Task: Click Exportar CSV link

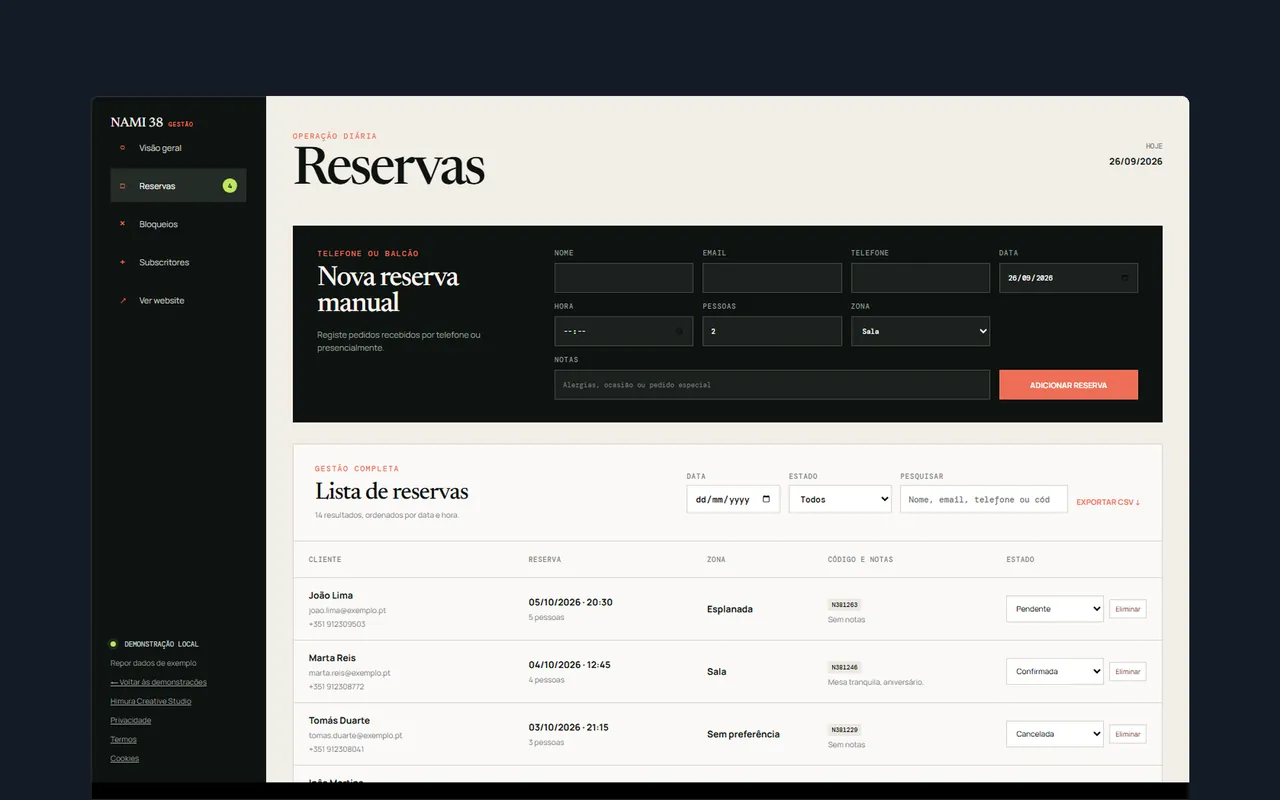Action: pos(1108,502)
